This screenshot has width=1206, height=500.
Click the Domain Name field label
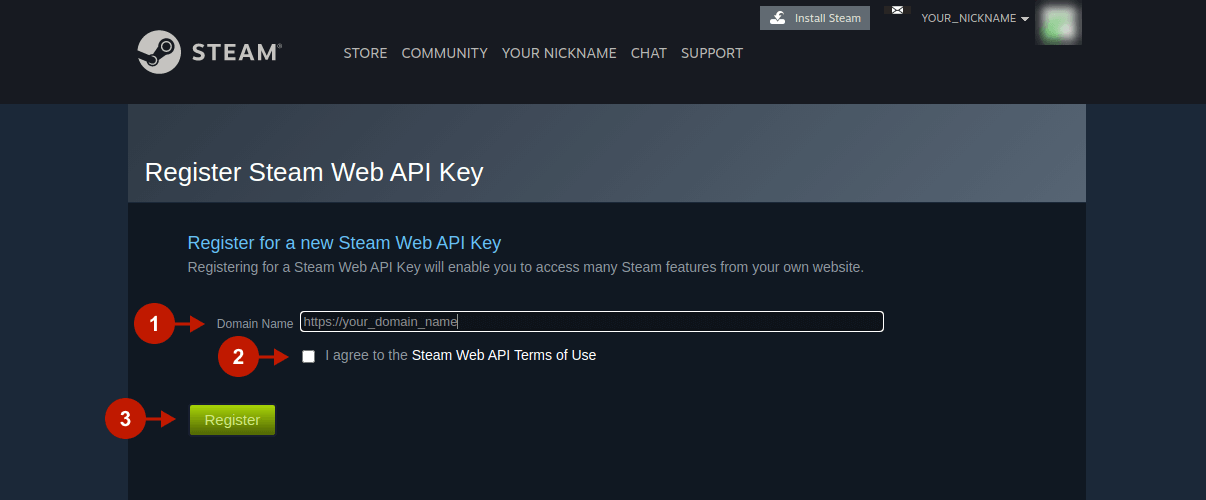255,324
